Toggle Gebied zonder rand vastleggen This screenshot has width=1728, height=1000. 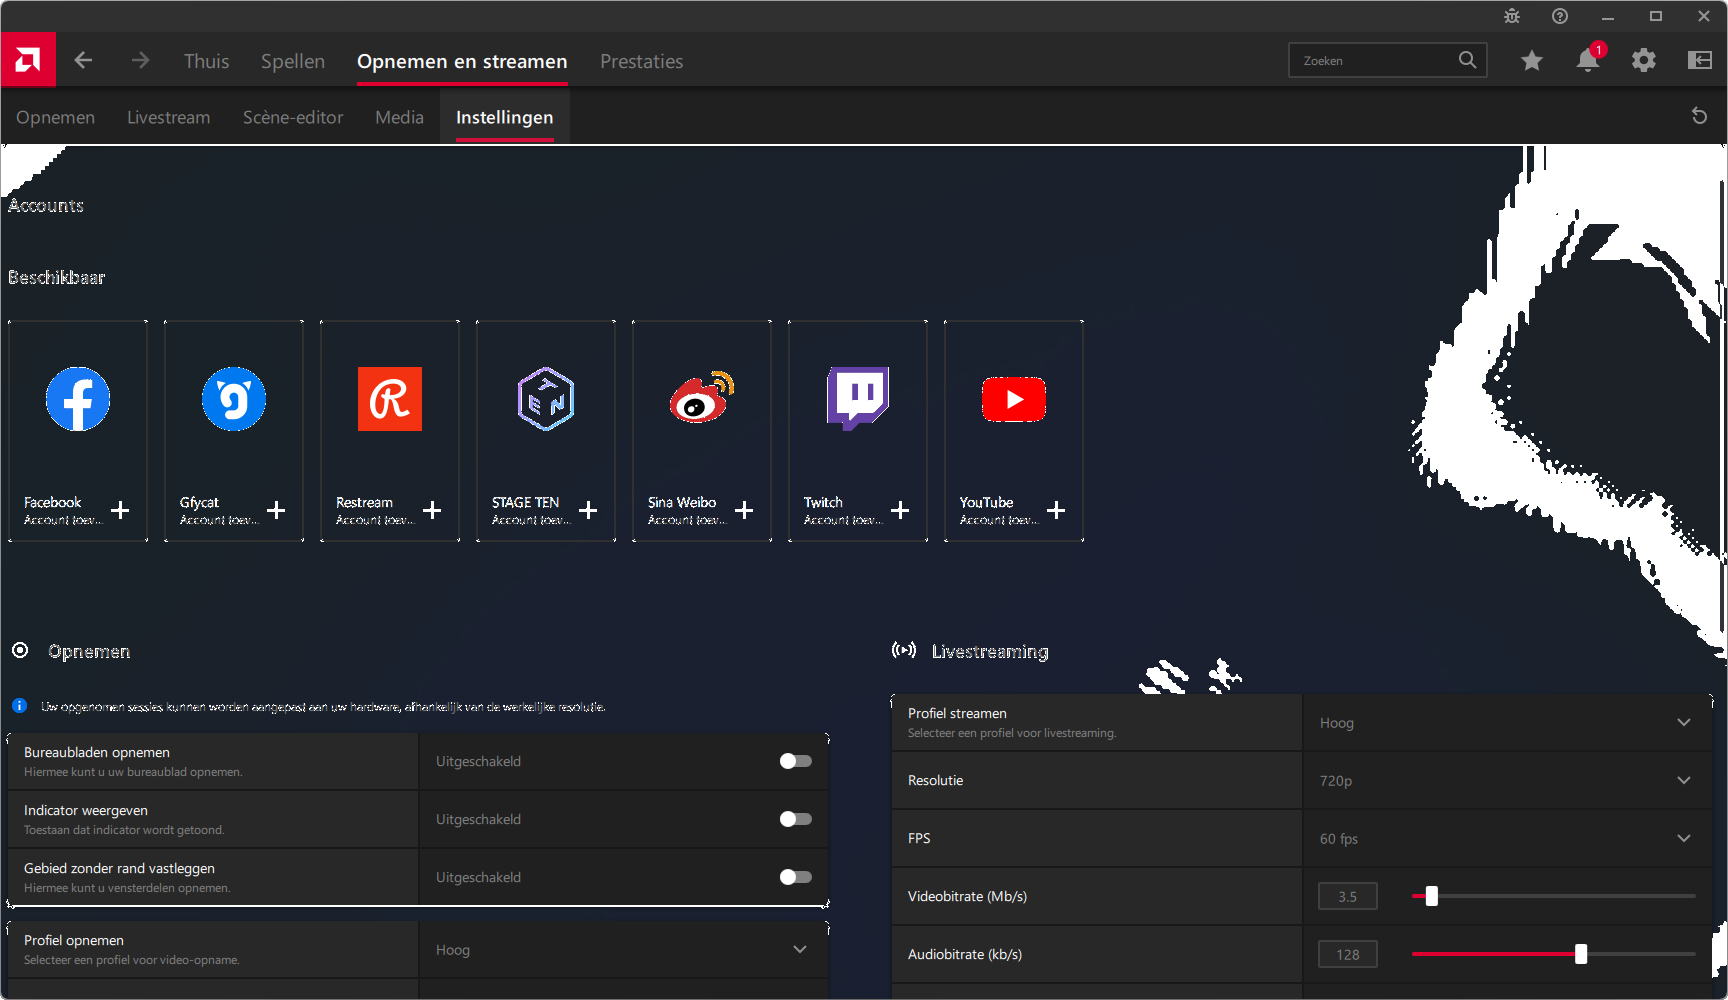796,877
